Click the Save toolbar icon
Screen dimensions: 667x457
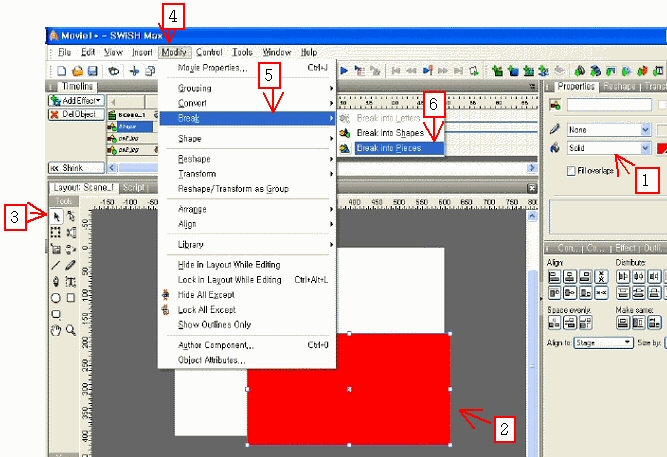click(x=92, y=71)
